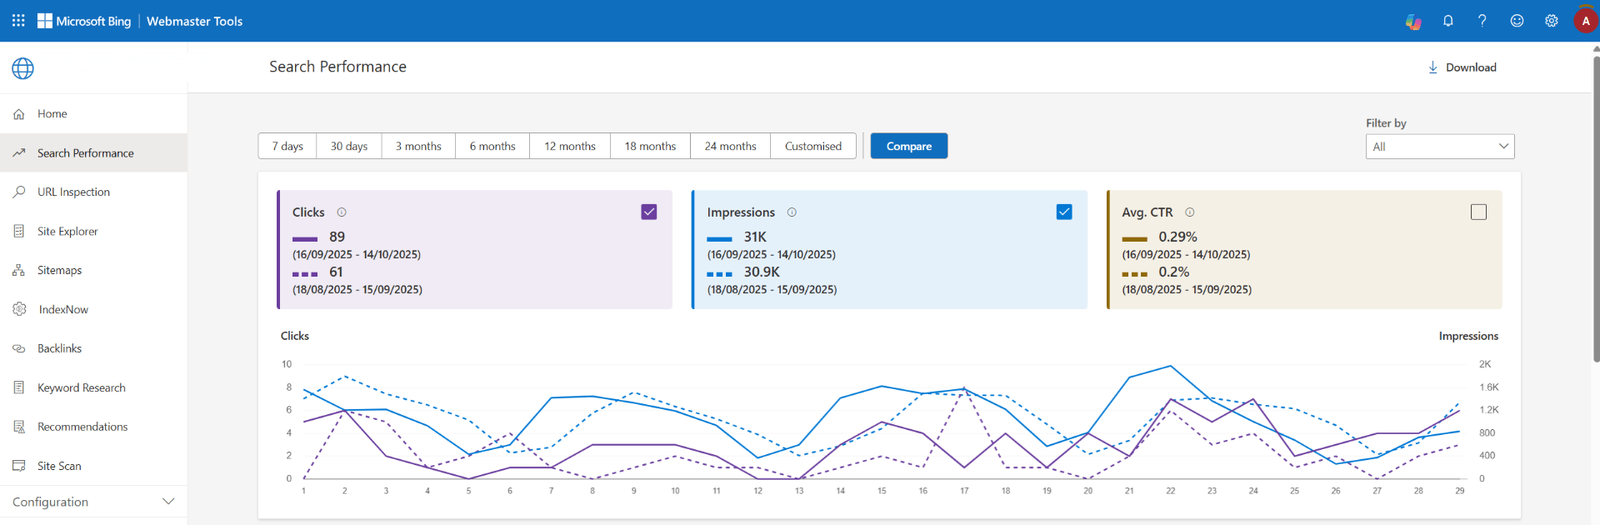
Task: Click the Search Performance trend icon
Action: coord(19,153)
